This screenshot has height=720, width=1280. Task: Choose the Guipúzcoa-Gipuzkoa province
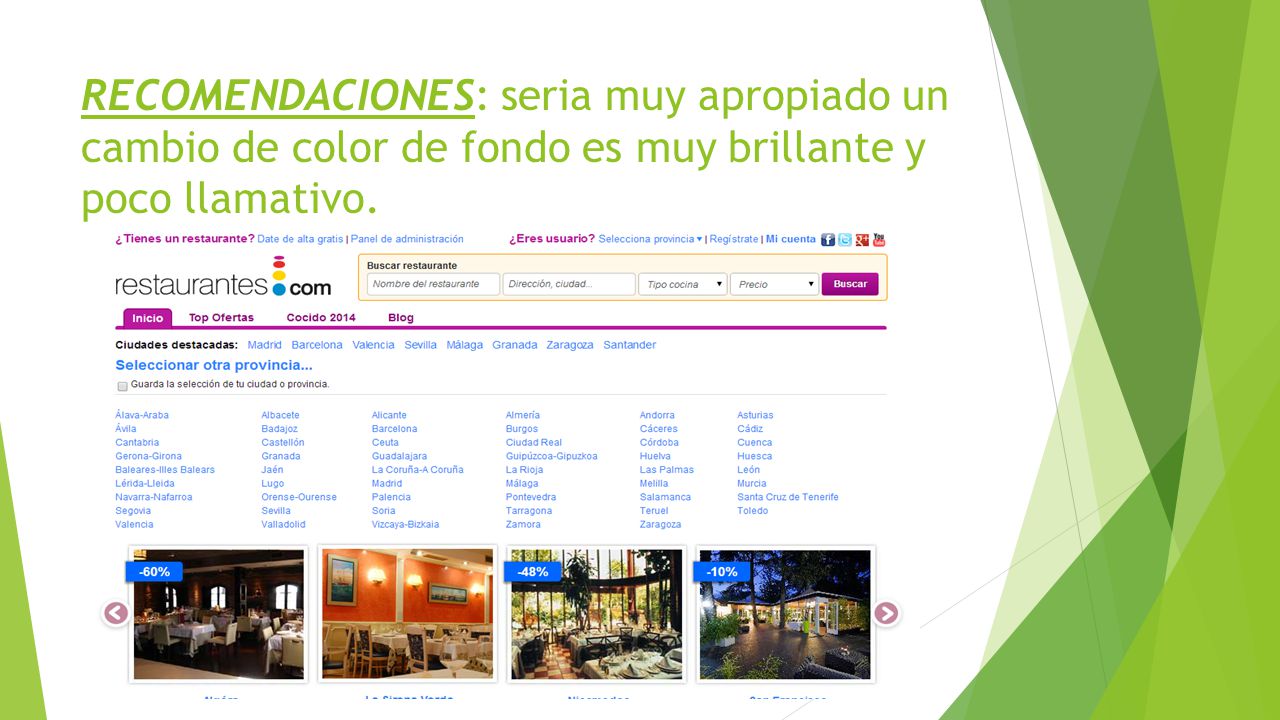click(x=551, y=456)
